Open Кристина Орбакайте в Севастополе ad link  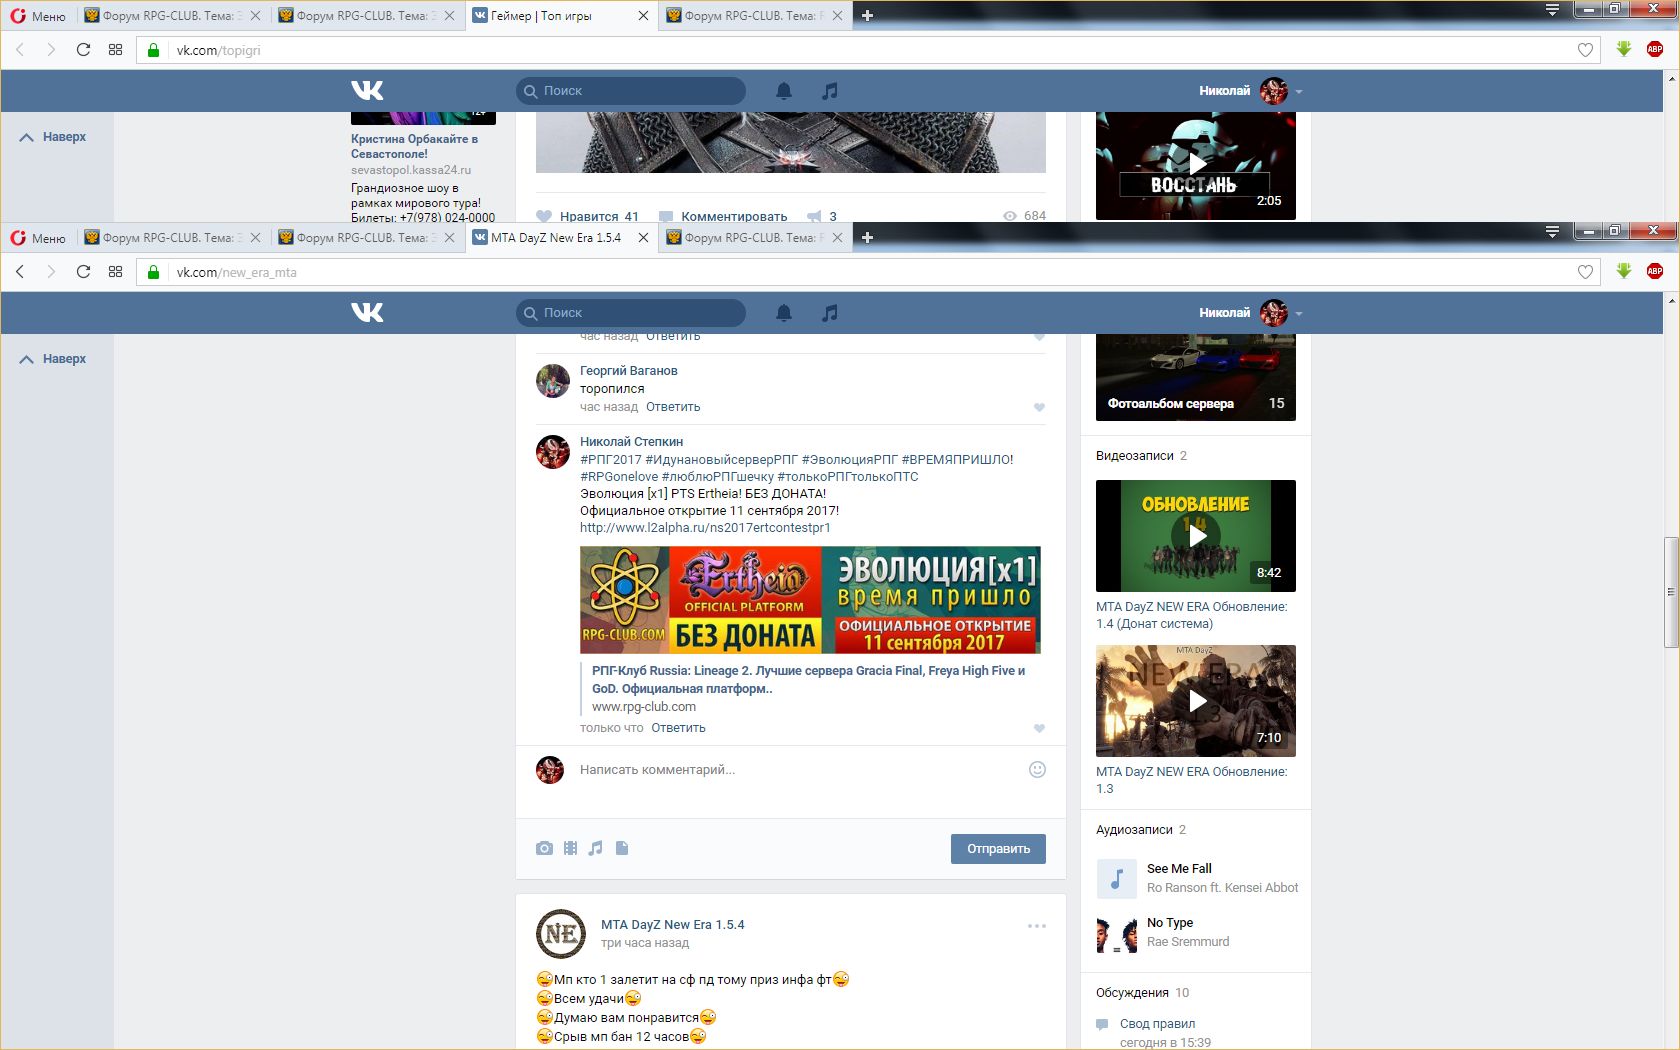pos(414,146)
